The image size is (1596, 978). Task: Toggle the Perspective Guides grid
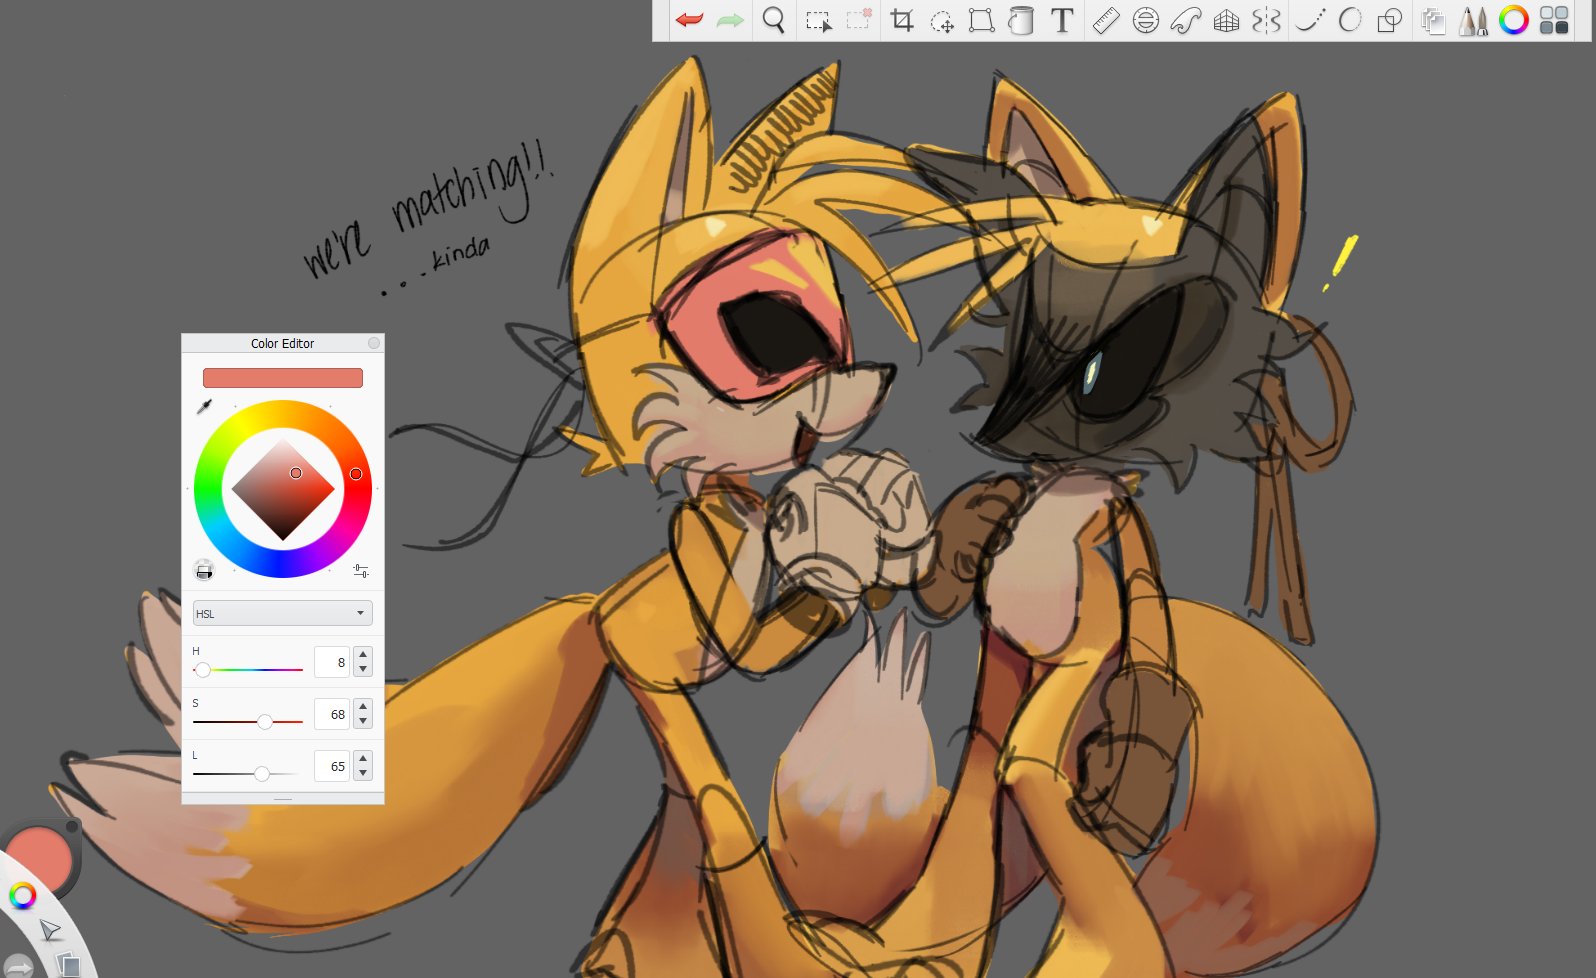[1226, 20]
